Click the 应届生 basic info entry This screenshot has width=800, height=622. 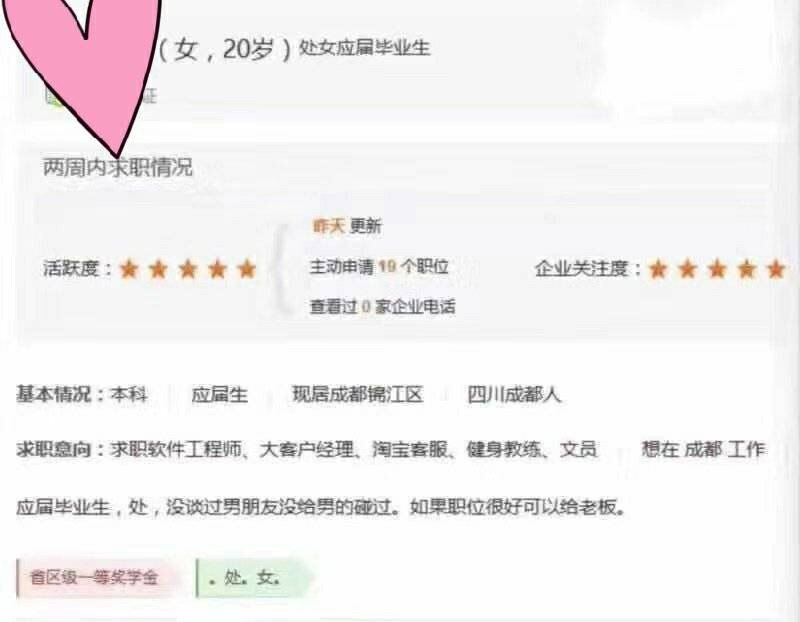click(219, 394)
